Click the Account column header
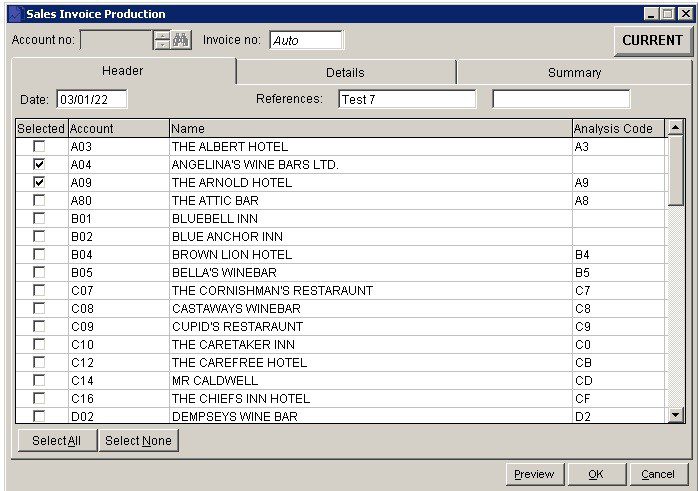This screenshot has height=491, width=698. click(118, 129)
